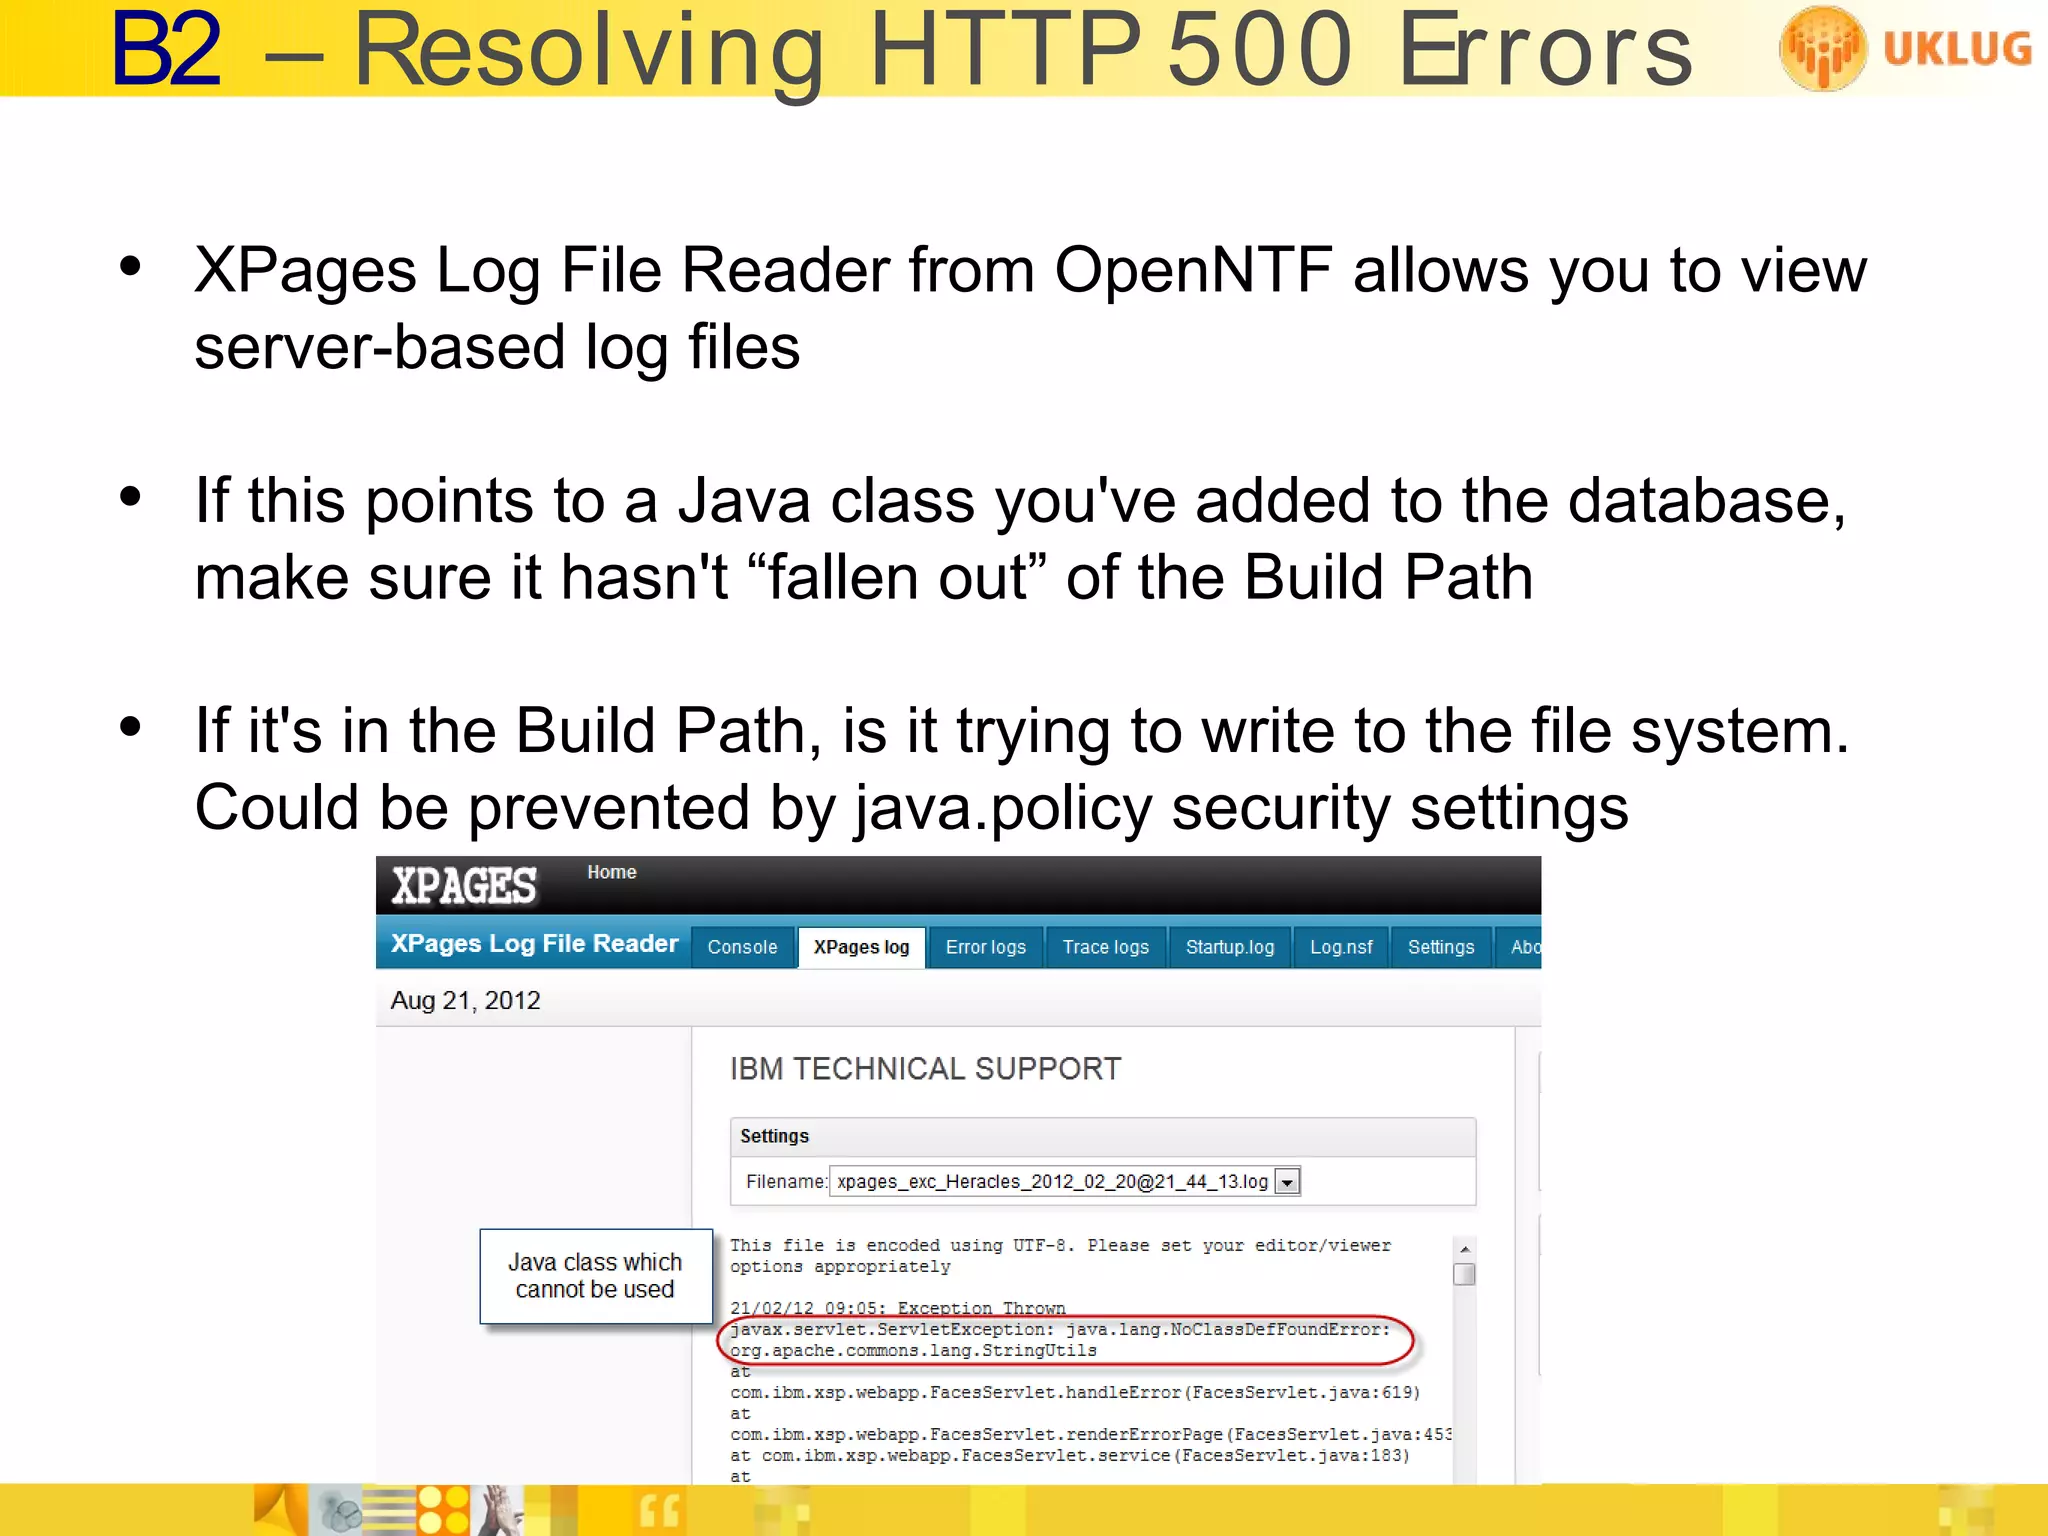Open the Trace logs tab

pyautogui.click(x=1105, y=947)
